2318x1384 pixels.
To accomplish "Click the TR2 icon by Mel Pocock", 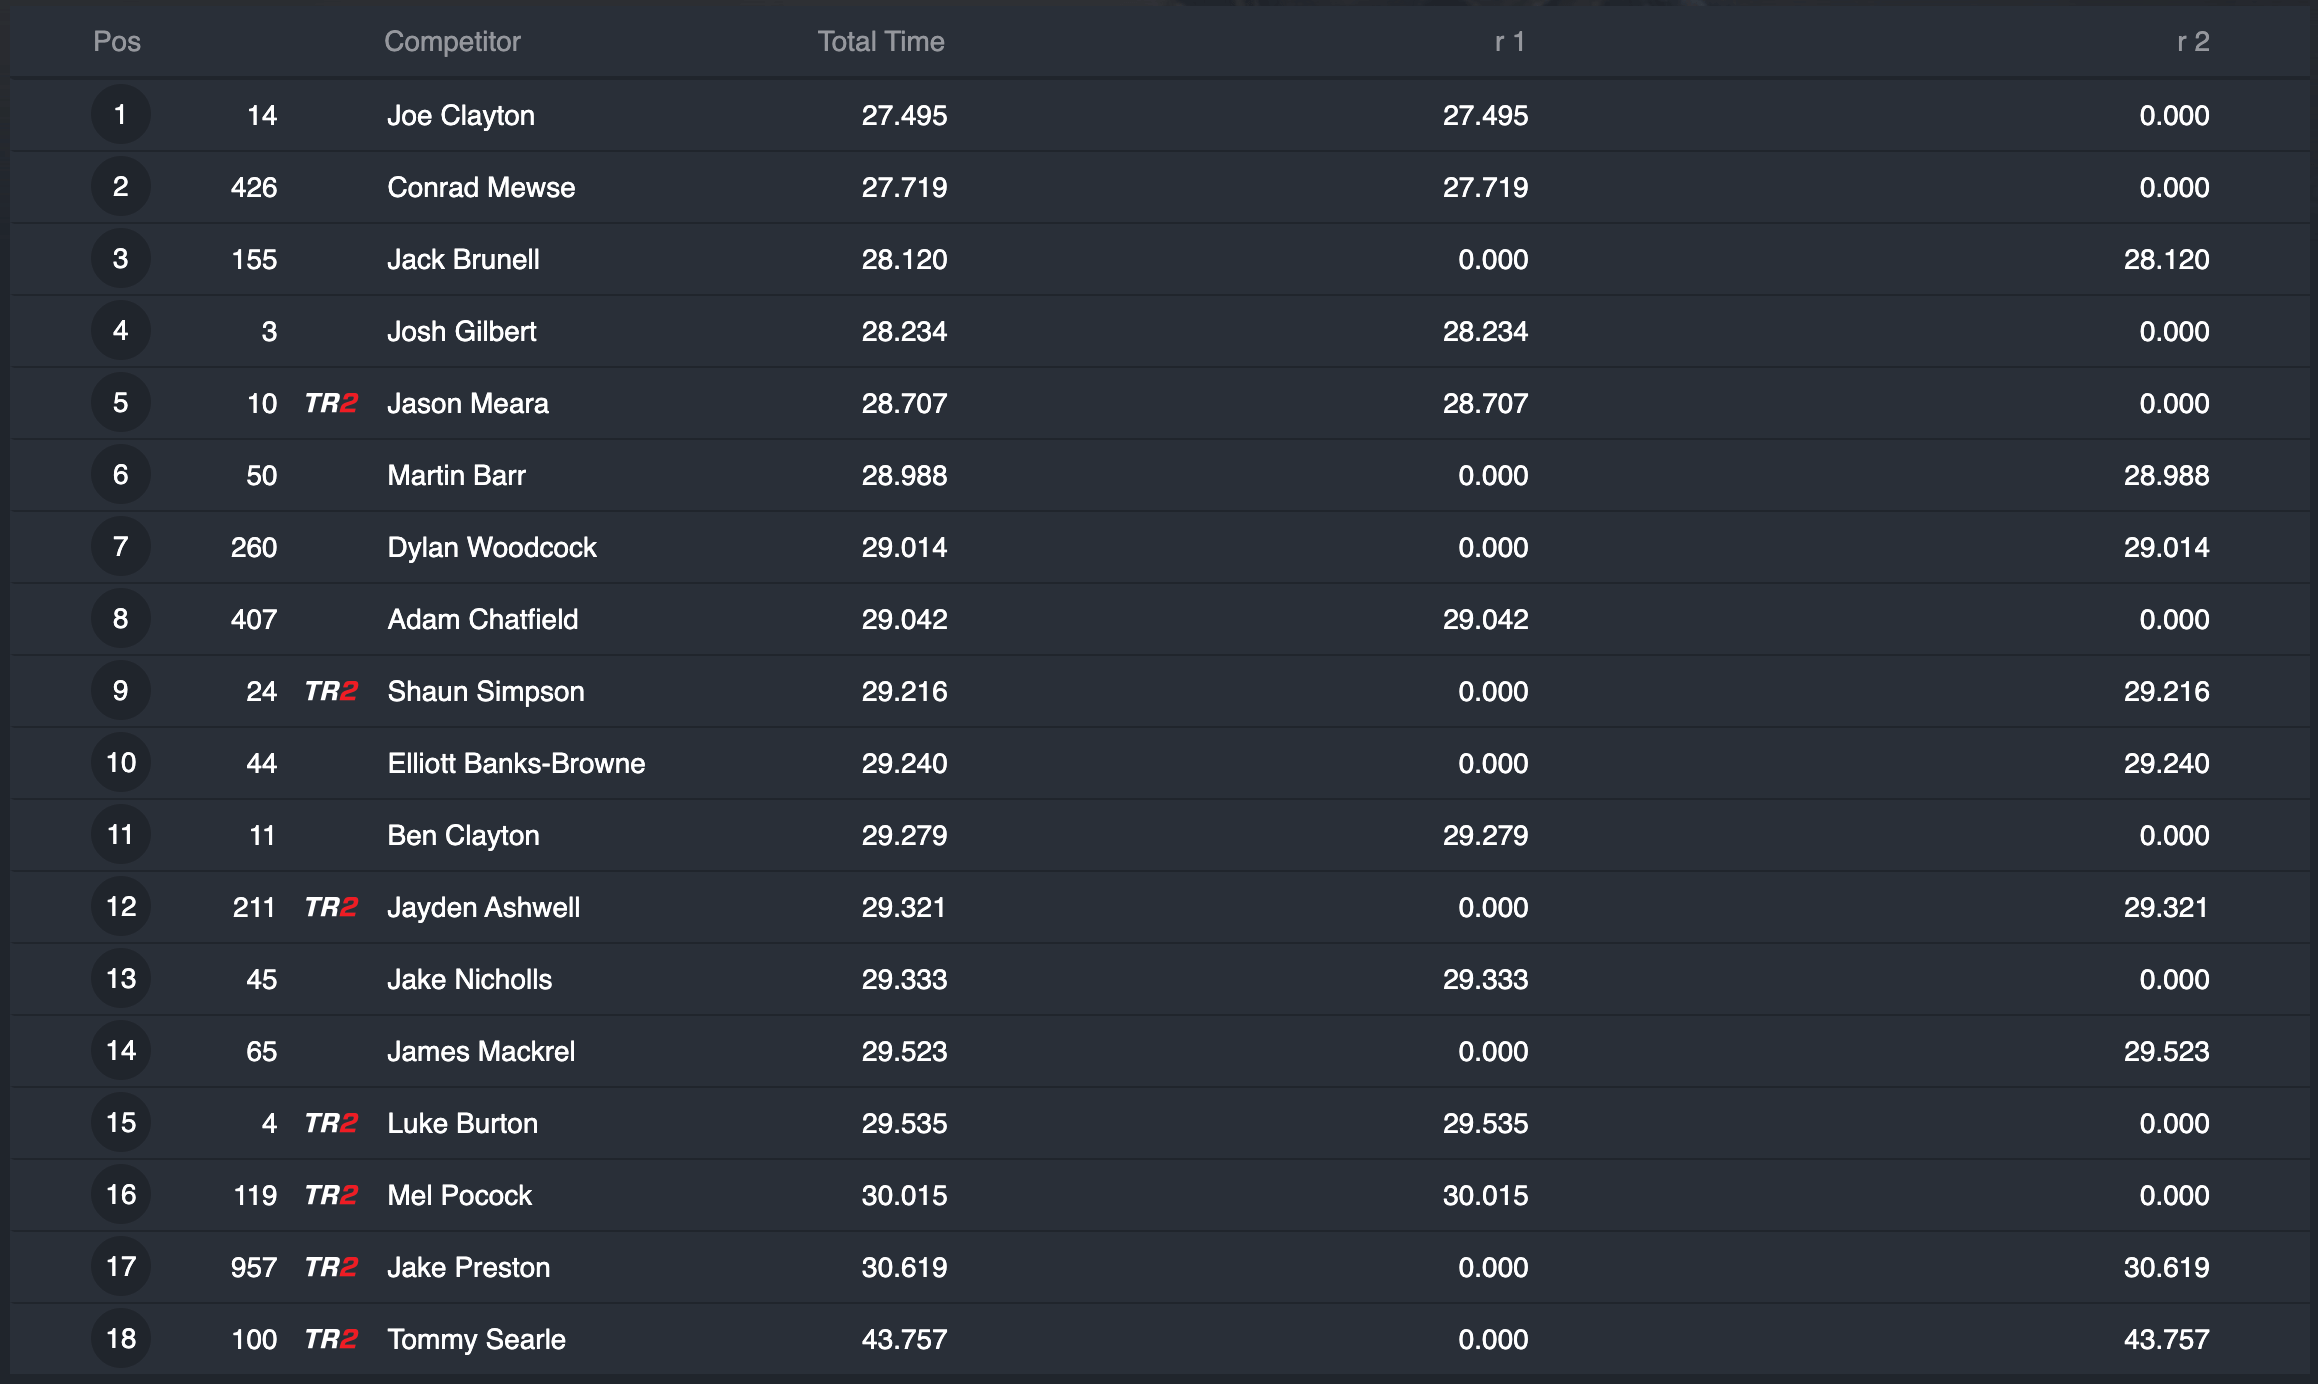I will click(x=331, y=1195).
